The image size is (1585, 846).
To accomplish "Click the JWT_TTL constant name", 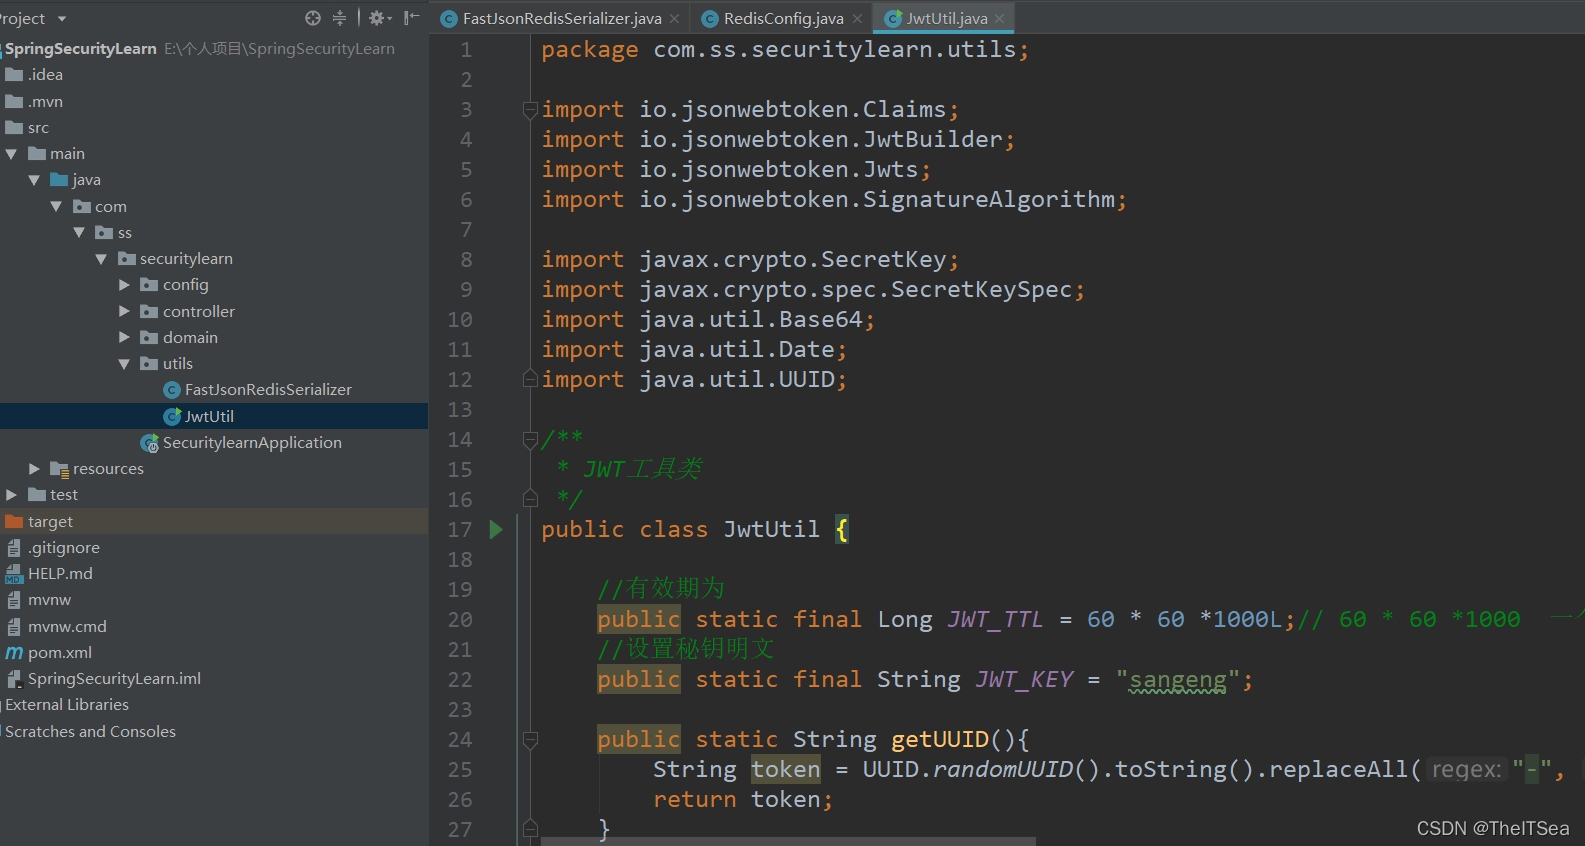I will (995, 620).
